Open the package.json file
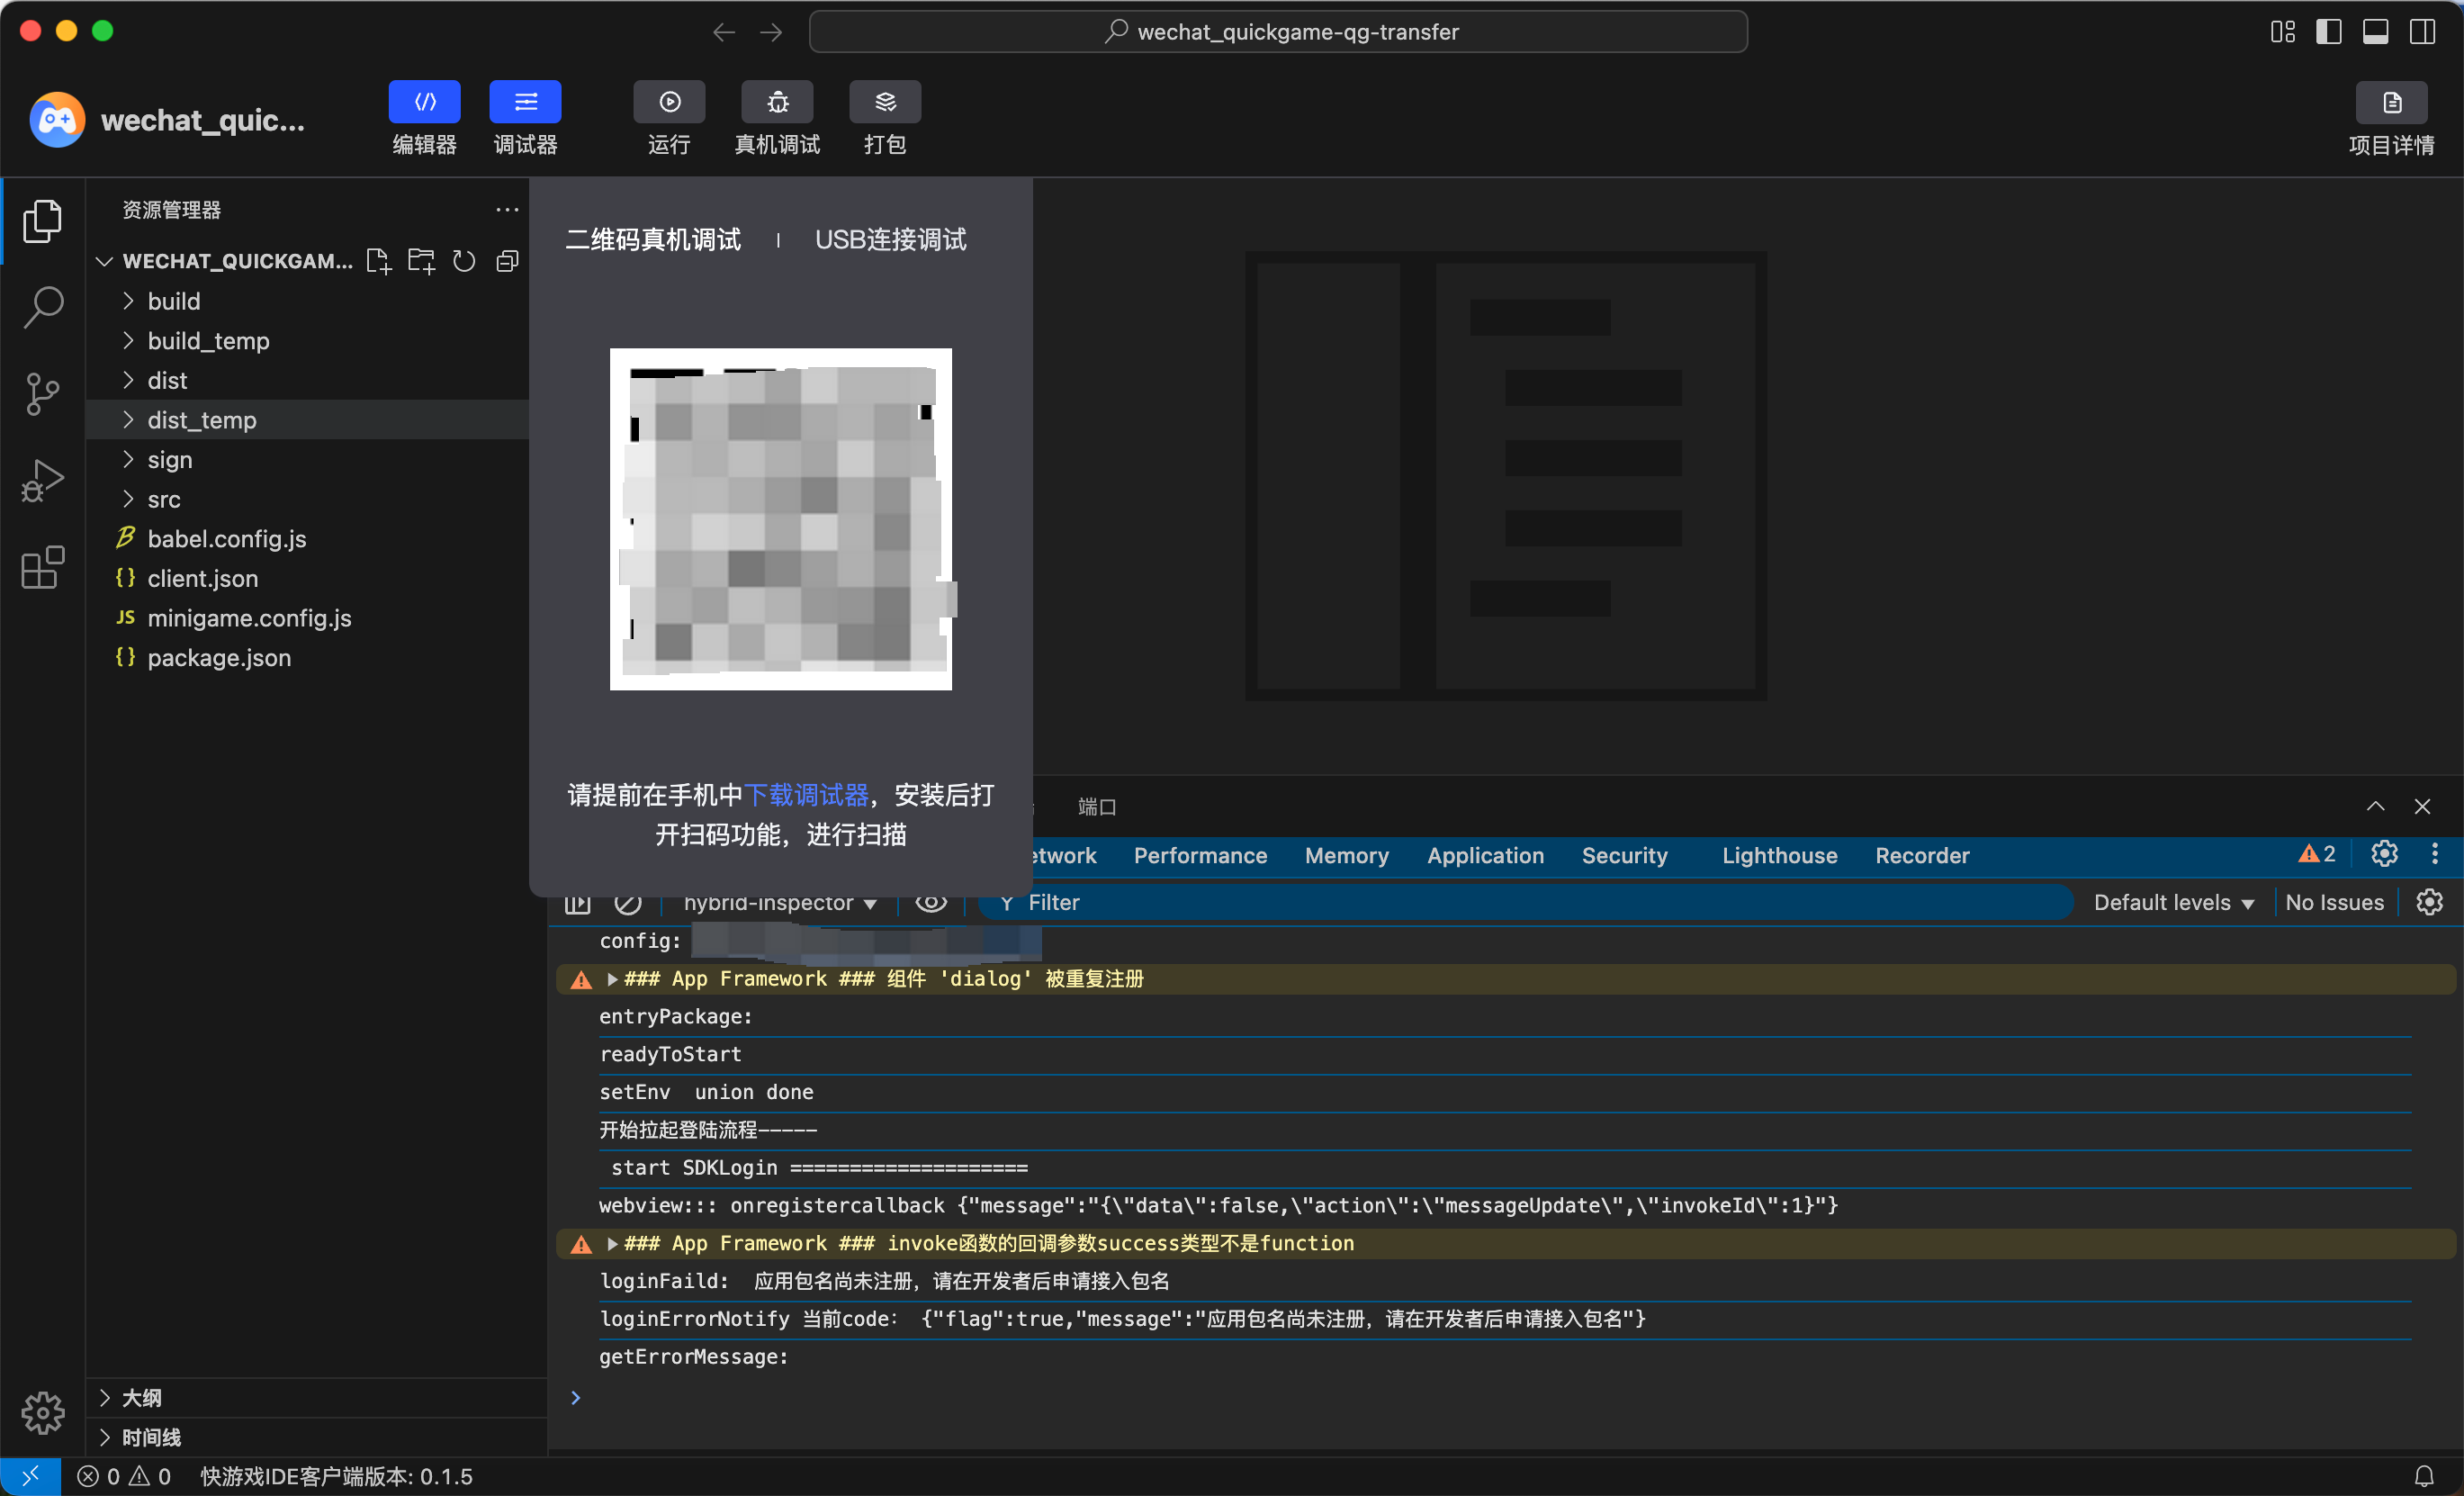The width and height of the screenshot is (2464, 1496). (219, 657)
